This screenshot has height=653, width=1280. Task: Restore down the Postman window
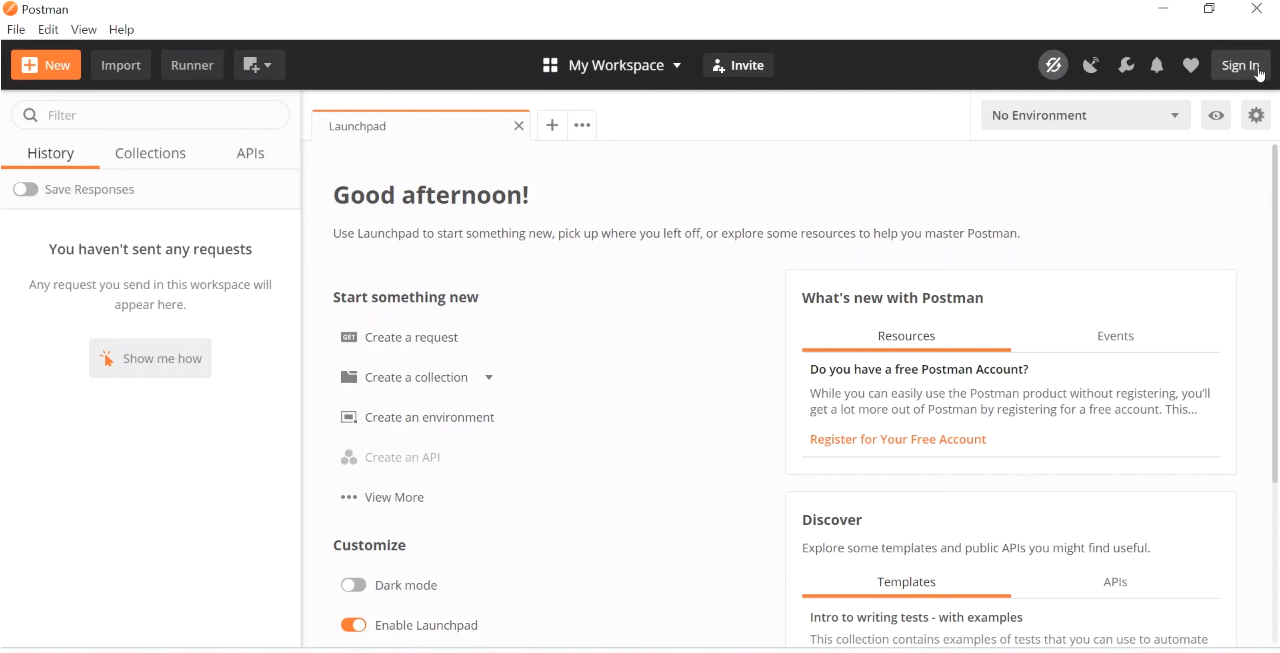(x=1209, y=9)
